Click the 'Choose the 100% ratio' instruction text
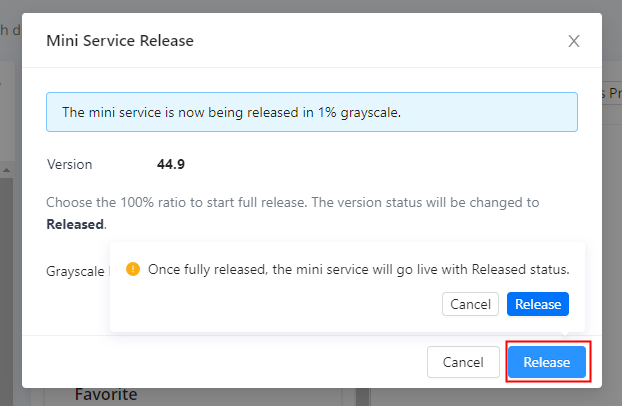Image resolution: width=622 pixels, height=406 pixels. pos(293,202)
